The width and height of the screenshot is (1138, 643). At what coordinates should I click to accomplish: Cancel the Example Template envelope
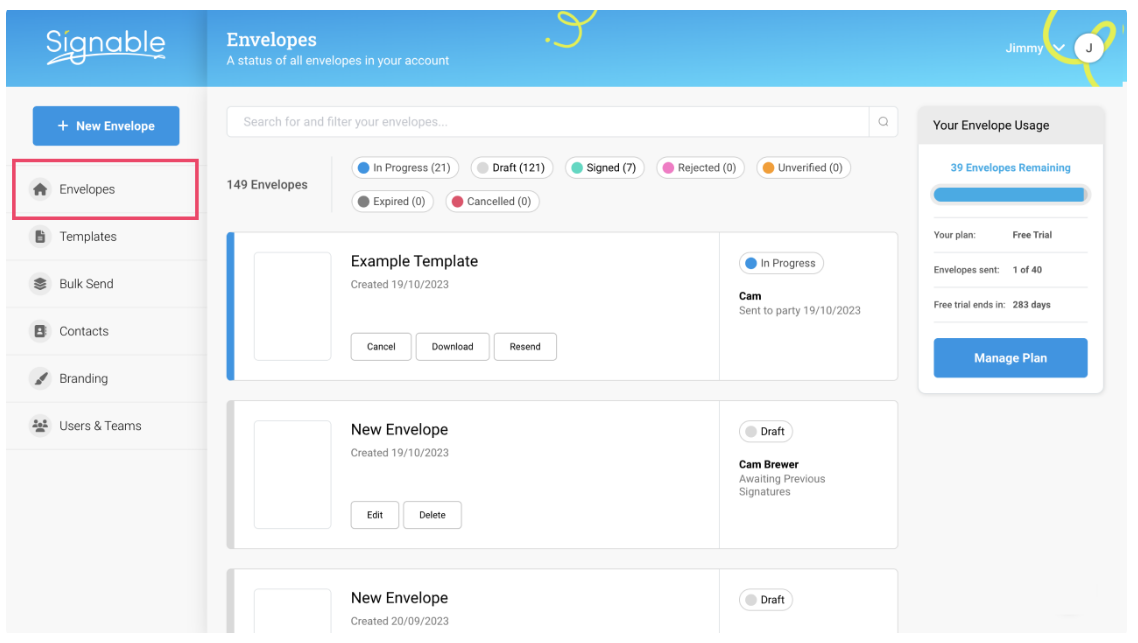[x=381, y=347]
